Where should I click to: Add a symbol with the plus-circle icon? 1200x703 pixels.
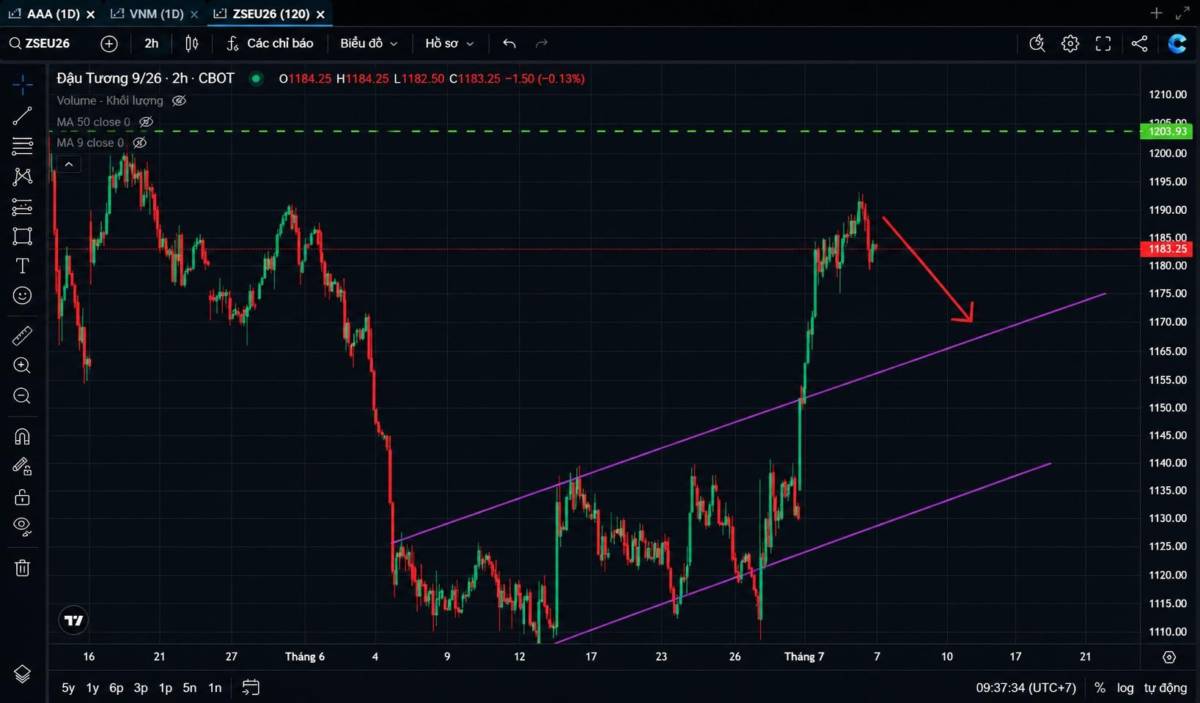click(x=109, y=44)
